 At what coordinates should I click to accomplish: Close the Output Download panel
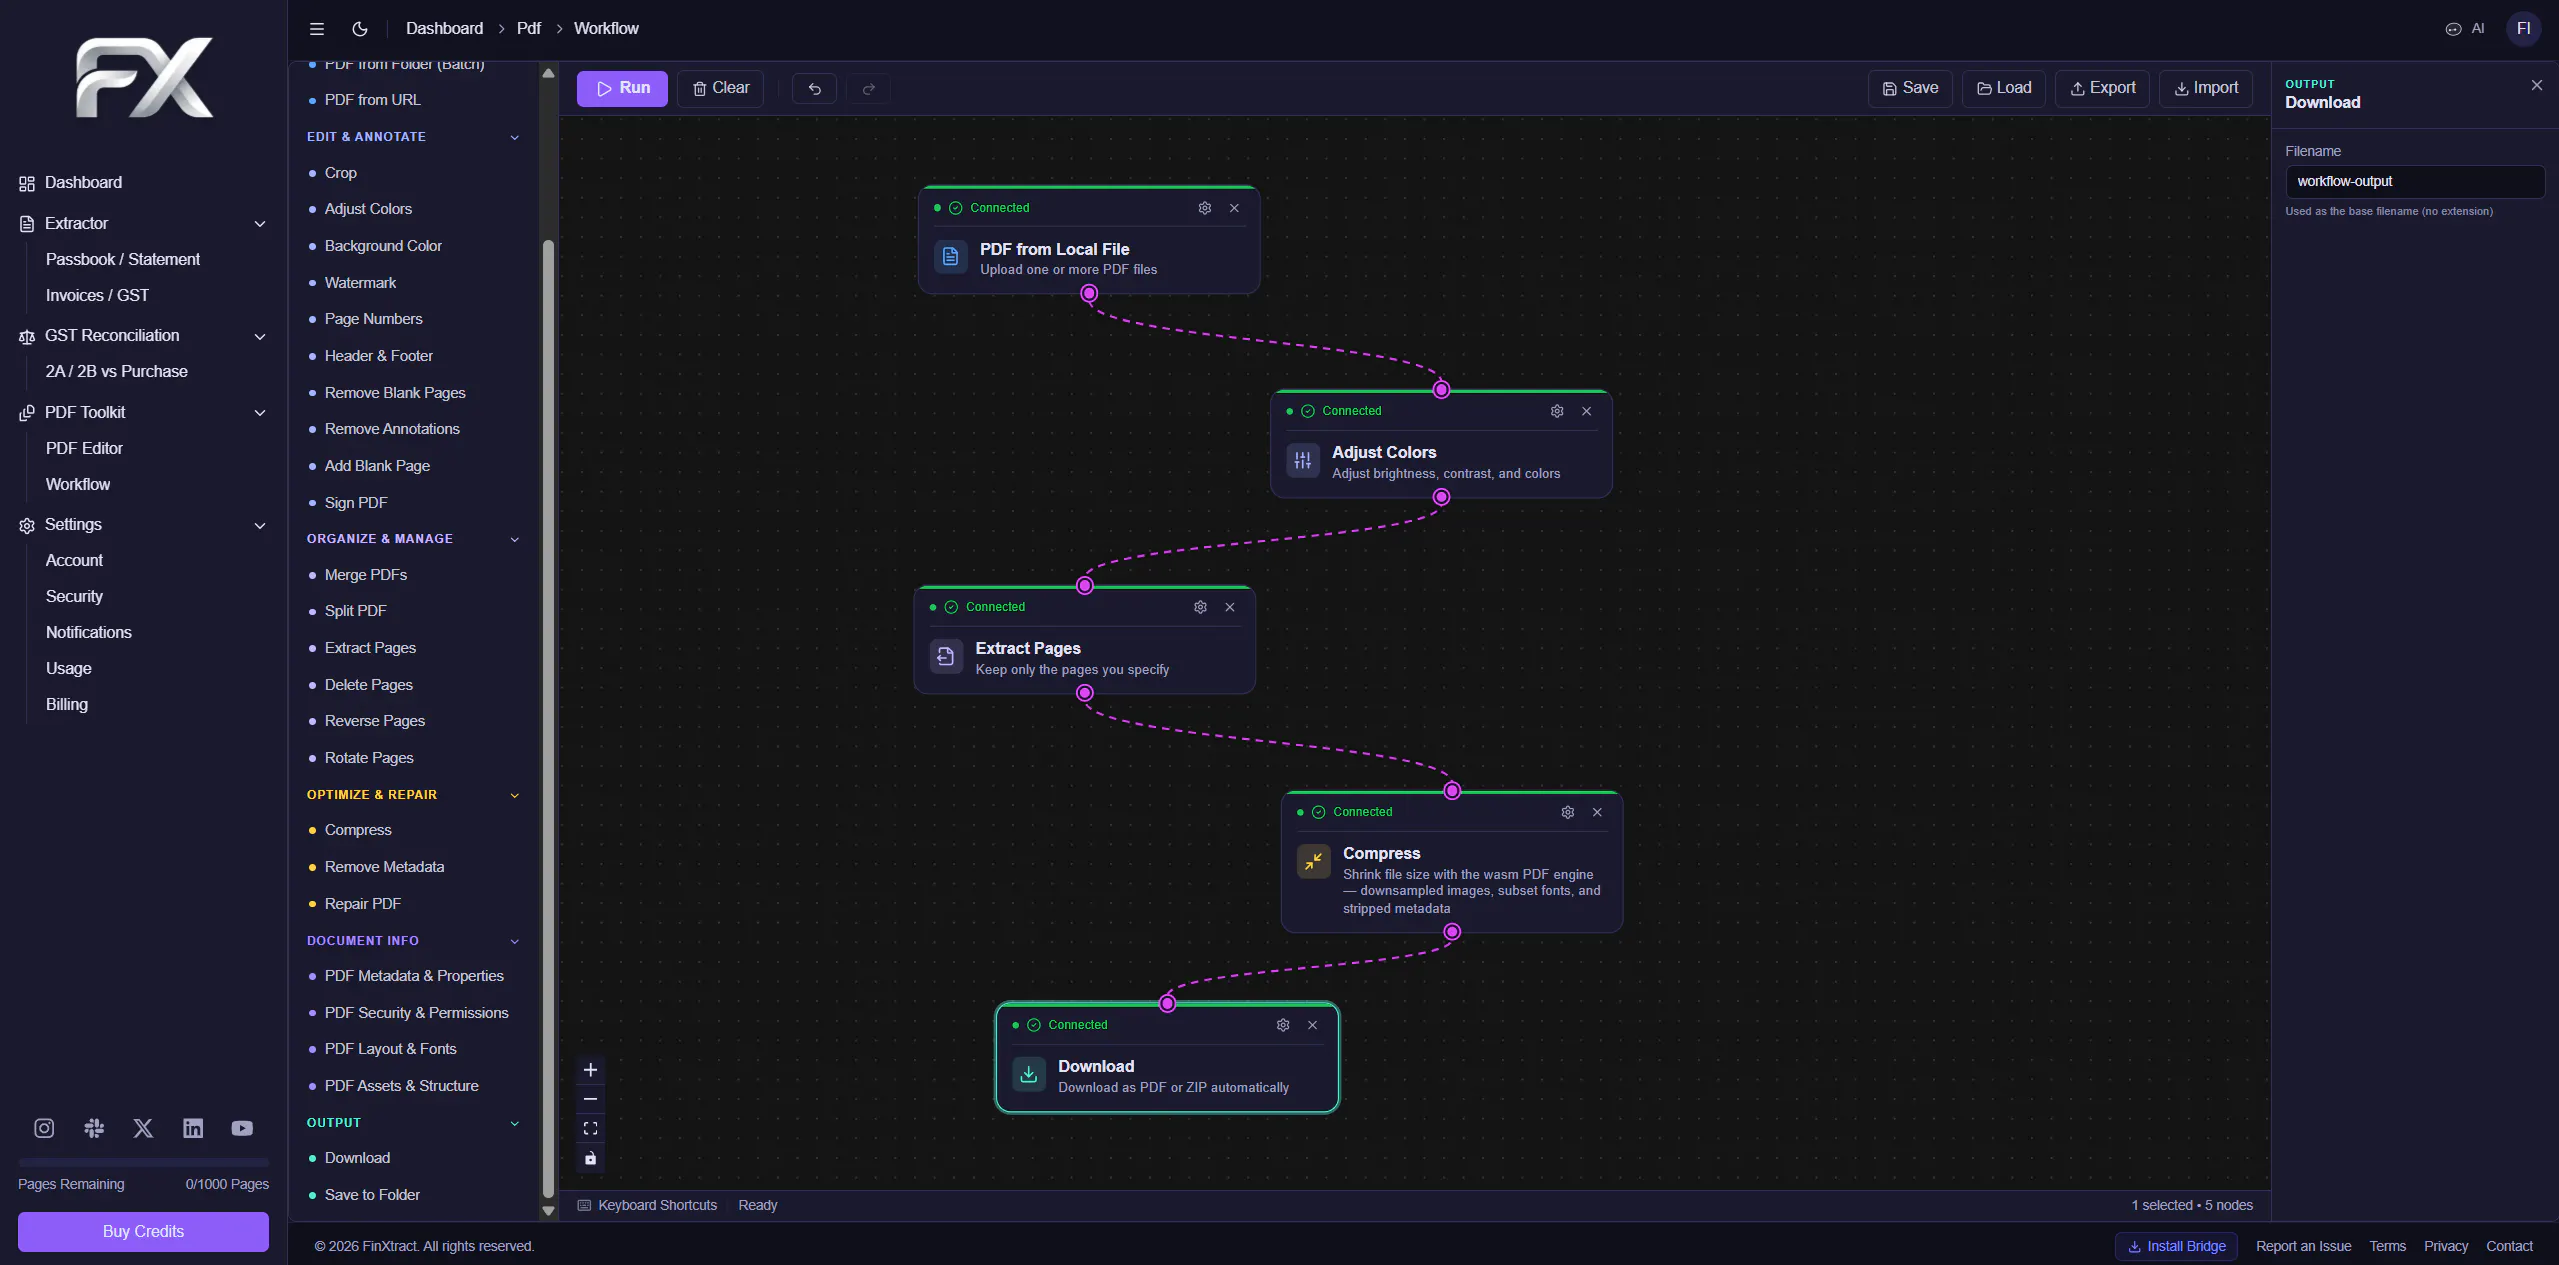[x=2537, y=86]
